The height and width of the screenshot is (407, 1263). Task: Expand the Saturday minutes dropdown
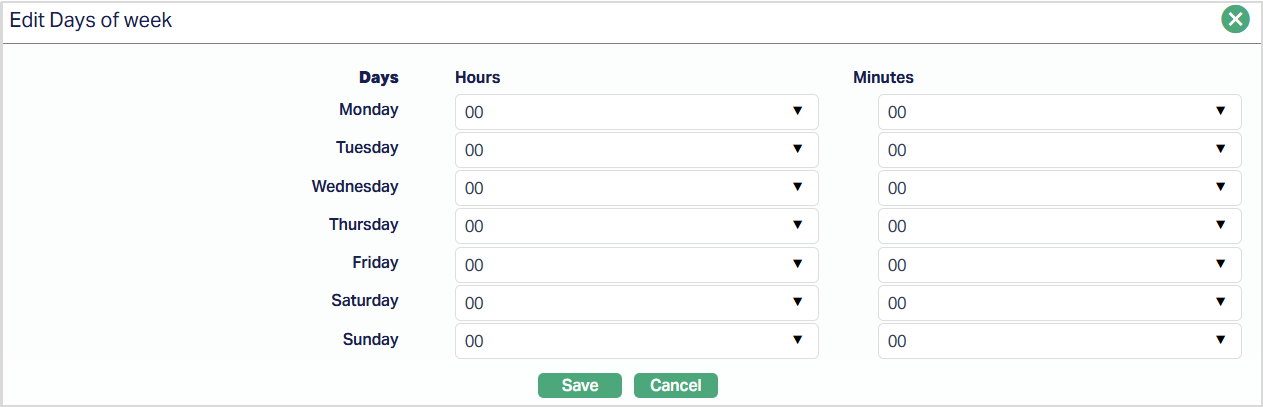pyautogui.click(x=1059, y=303)
